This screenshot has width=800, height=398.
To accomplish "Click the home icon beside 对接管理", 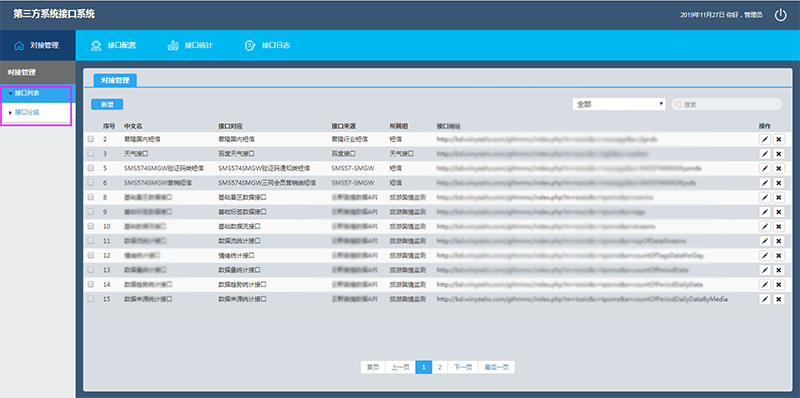I will point(19,45).
